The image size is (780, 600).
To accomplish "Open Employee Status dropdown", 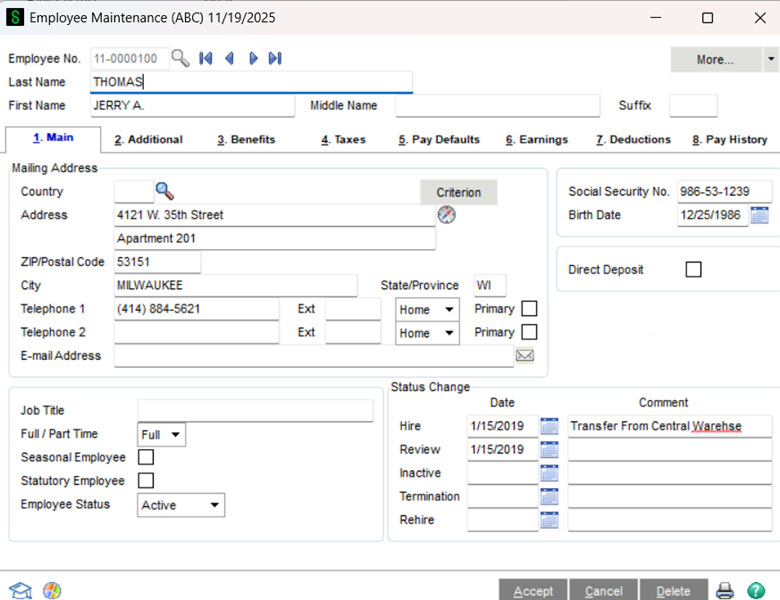I will [181, 505].
